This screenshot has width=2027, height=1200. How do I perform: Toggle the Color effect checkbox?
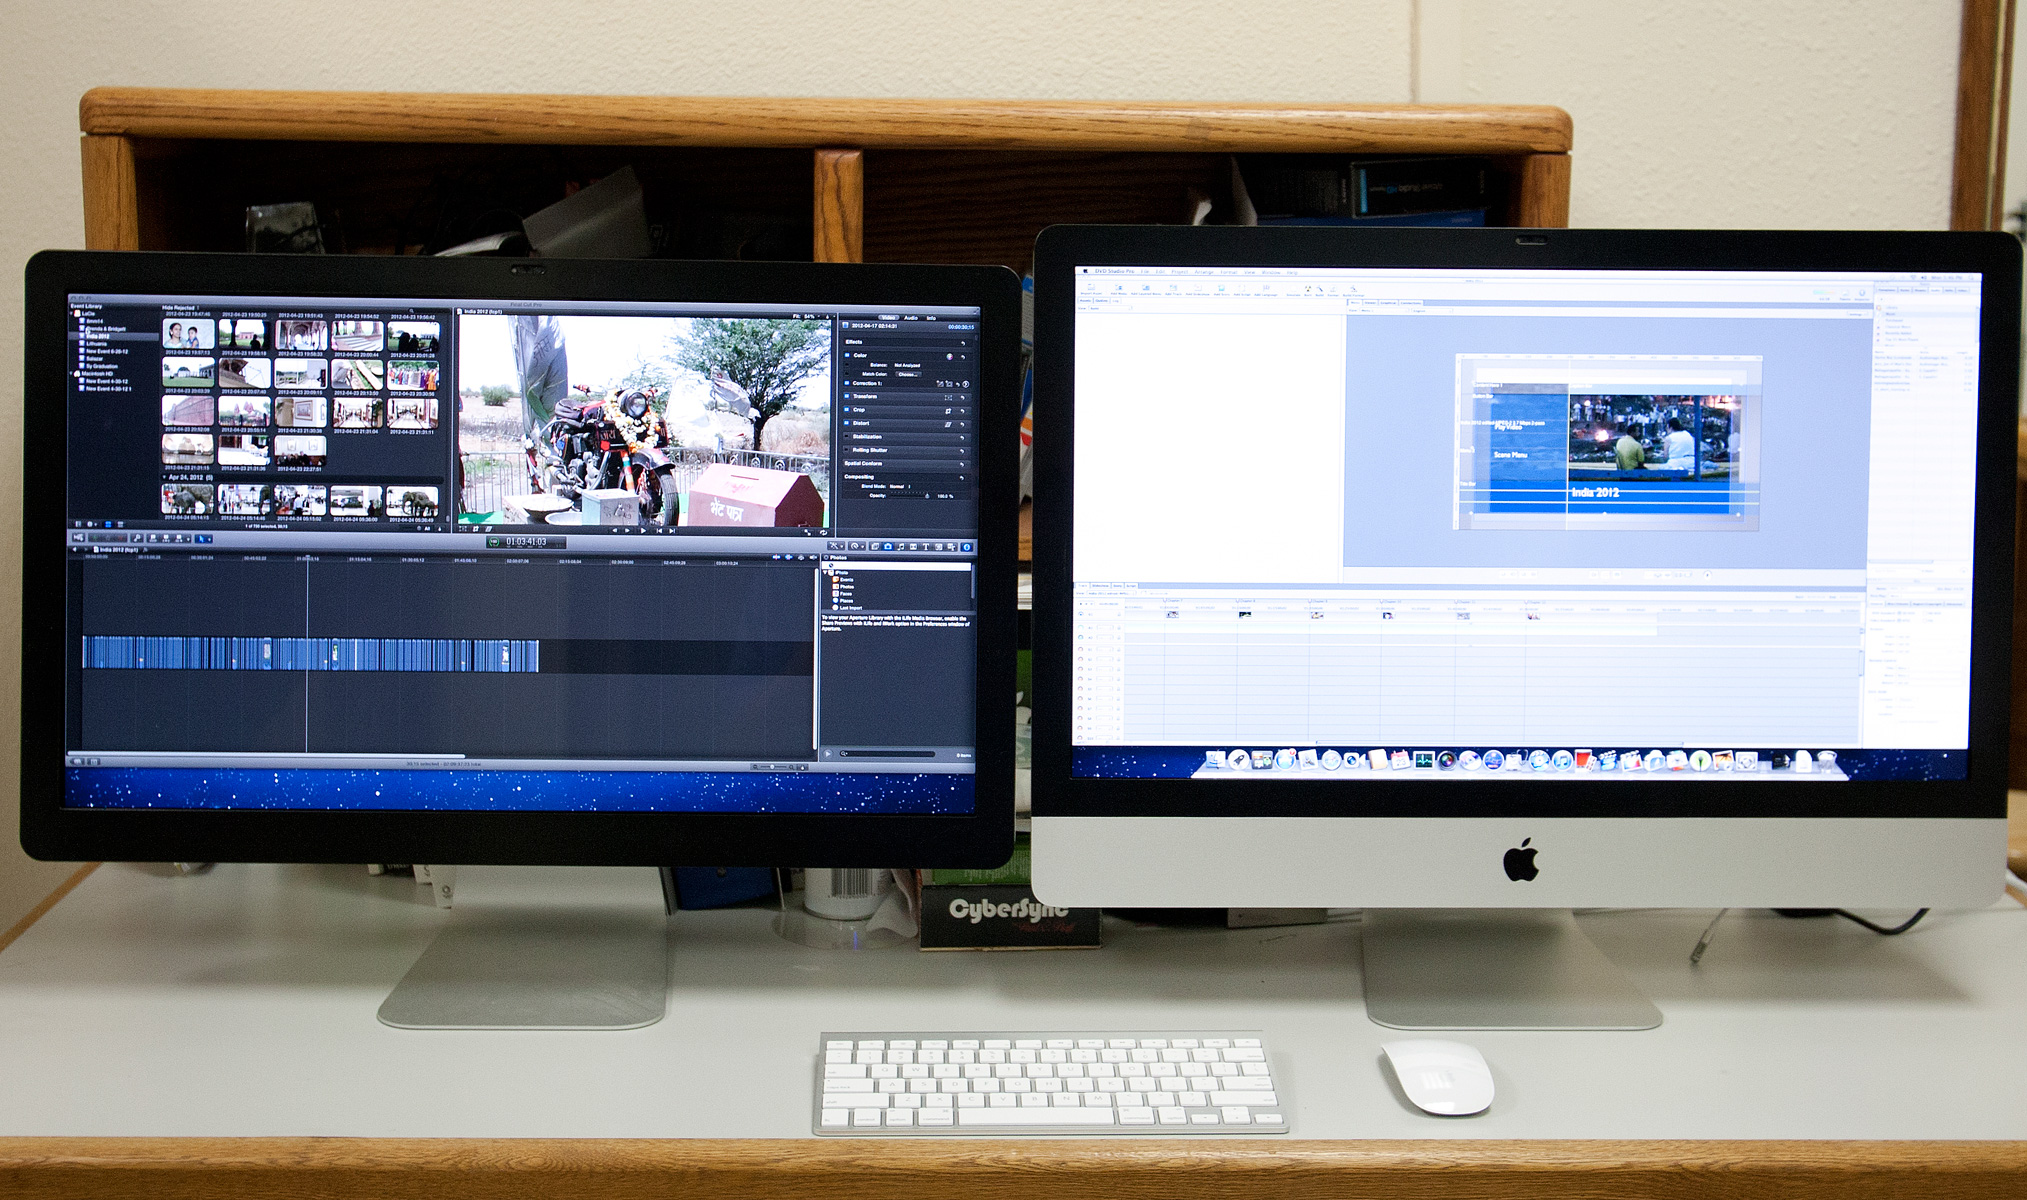[x=847, y=355]
